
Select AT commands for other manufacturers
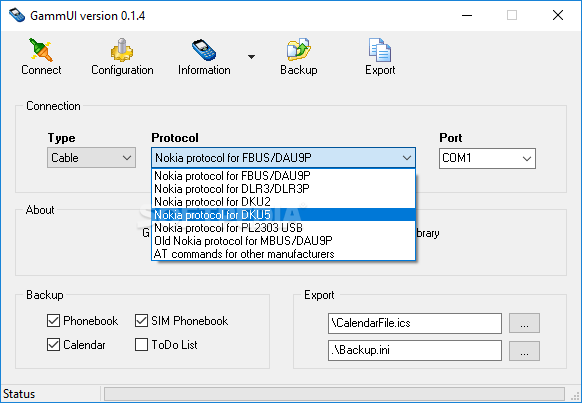coord(283,253)
